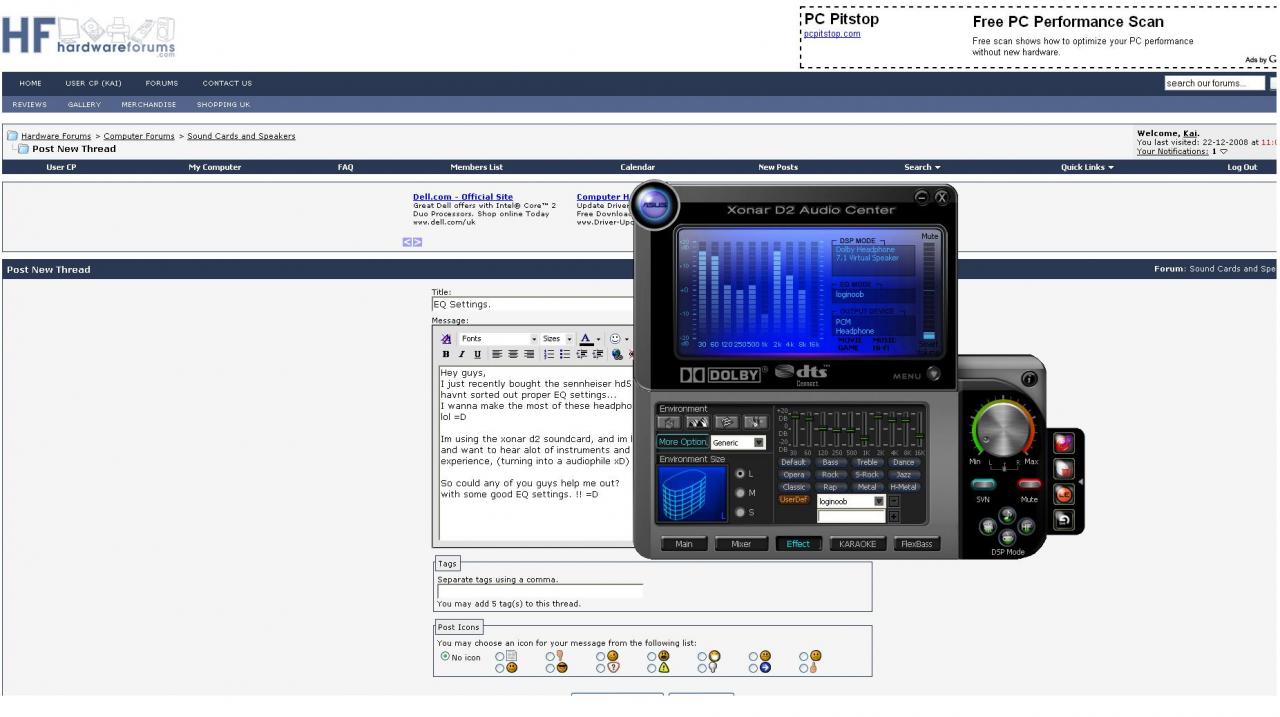Image resolution: width=1280 pixels, height=717 pixels.
Task: Open the text color dropdown arrow
Action: (x=598, y=339)
